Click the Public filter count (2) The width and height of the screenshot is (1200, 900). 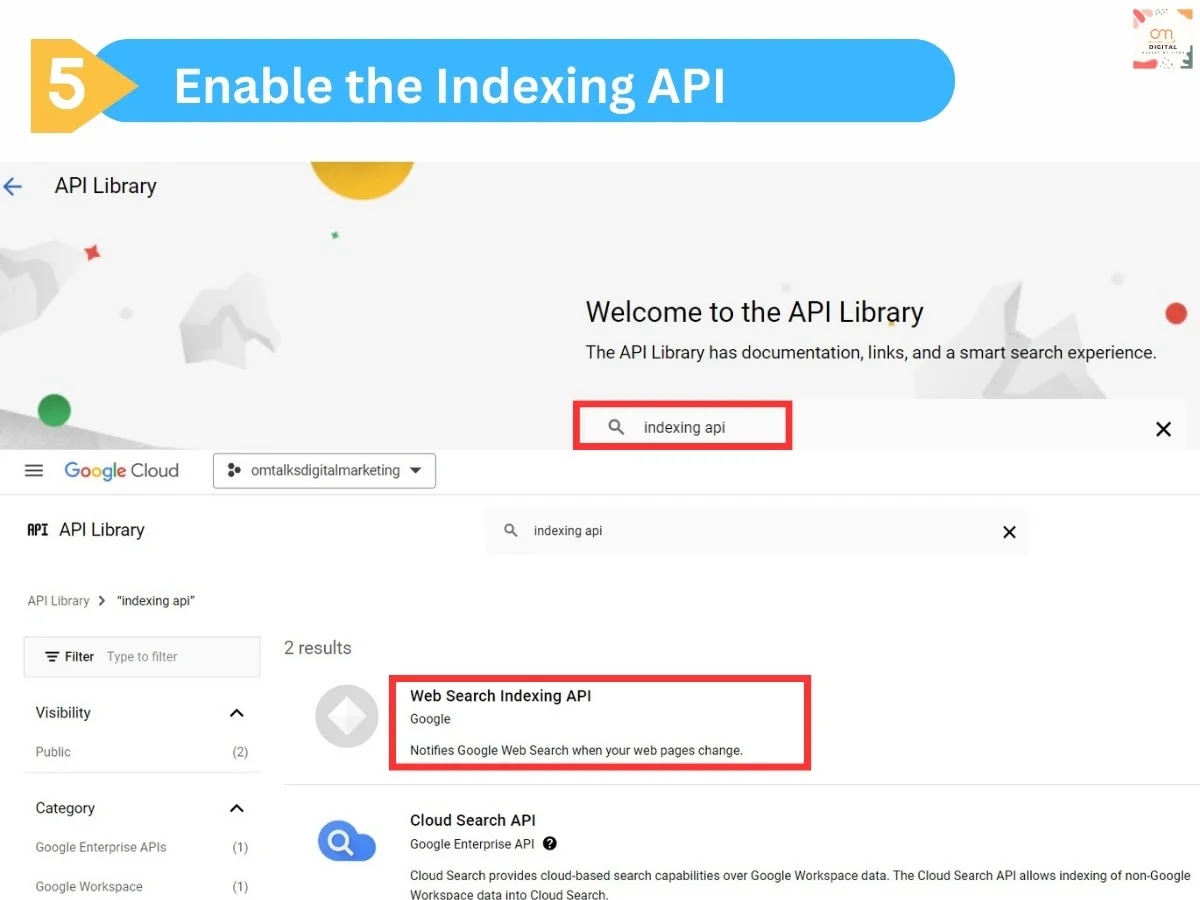click(x=240, y=752)
